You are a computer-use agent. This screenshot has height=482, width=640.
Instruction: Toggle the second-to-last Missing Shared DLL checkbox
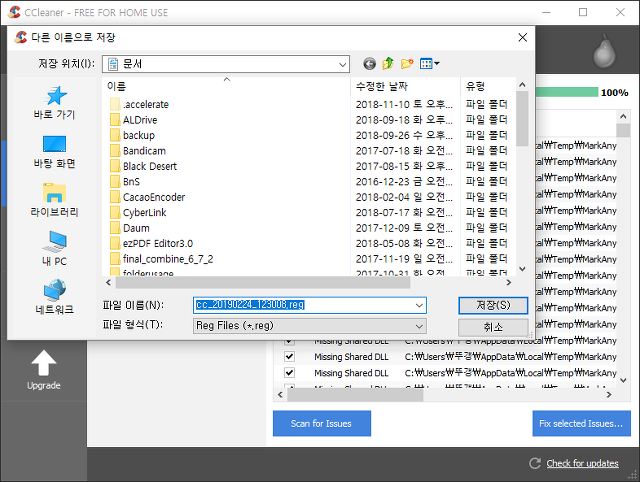click(289, 356)
